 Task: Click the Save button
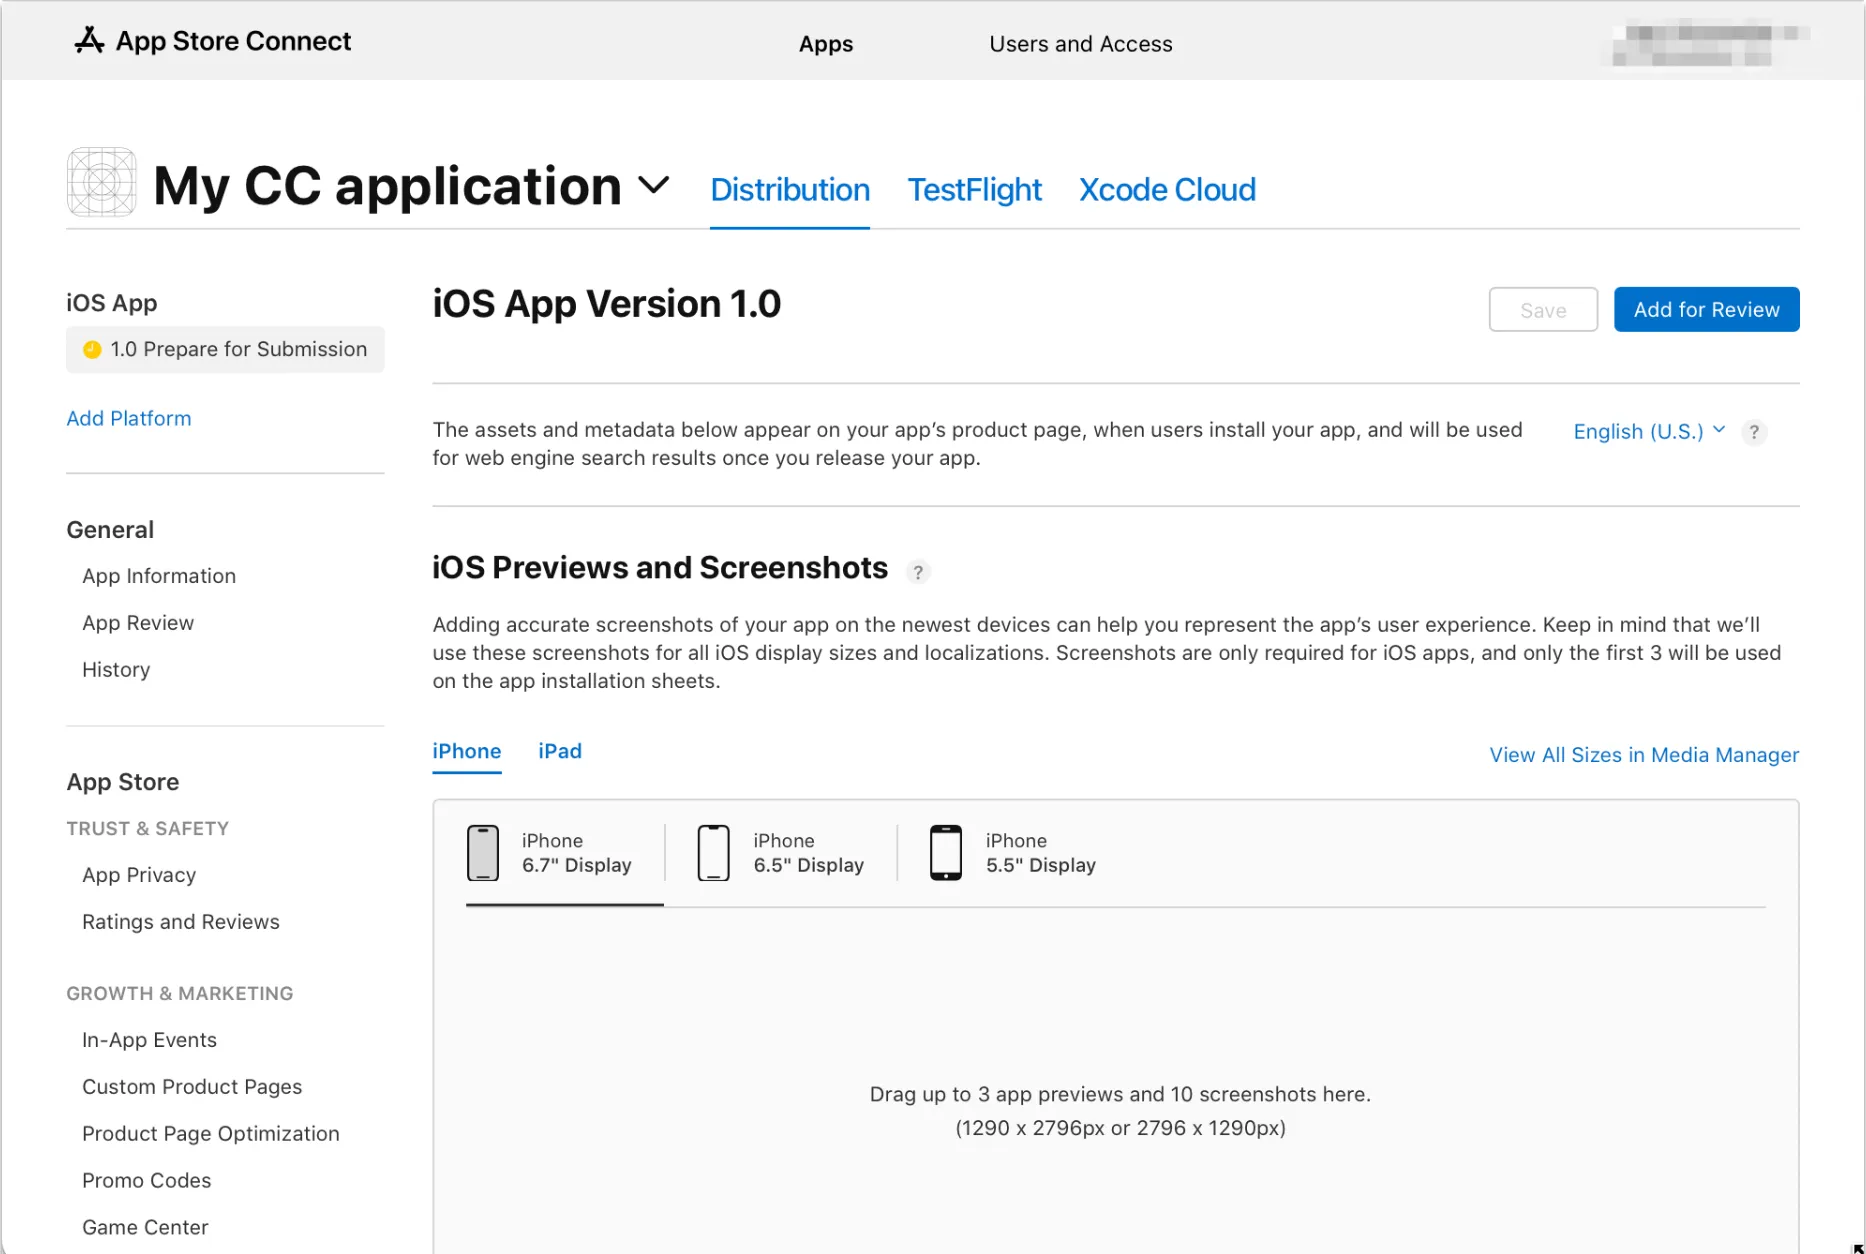click(1543, 310)
